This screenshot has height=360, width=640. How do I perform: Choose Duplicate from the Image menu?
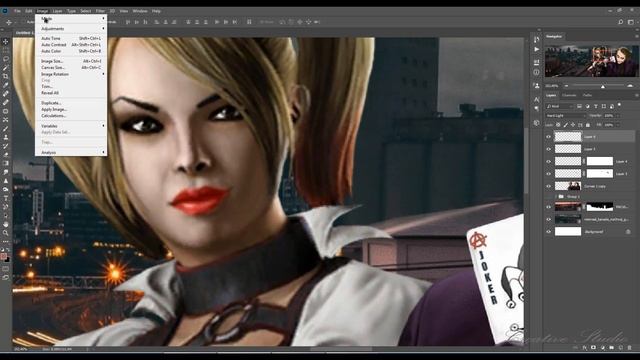[x=71, y=103]
